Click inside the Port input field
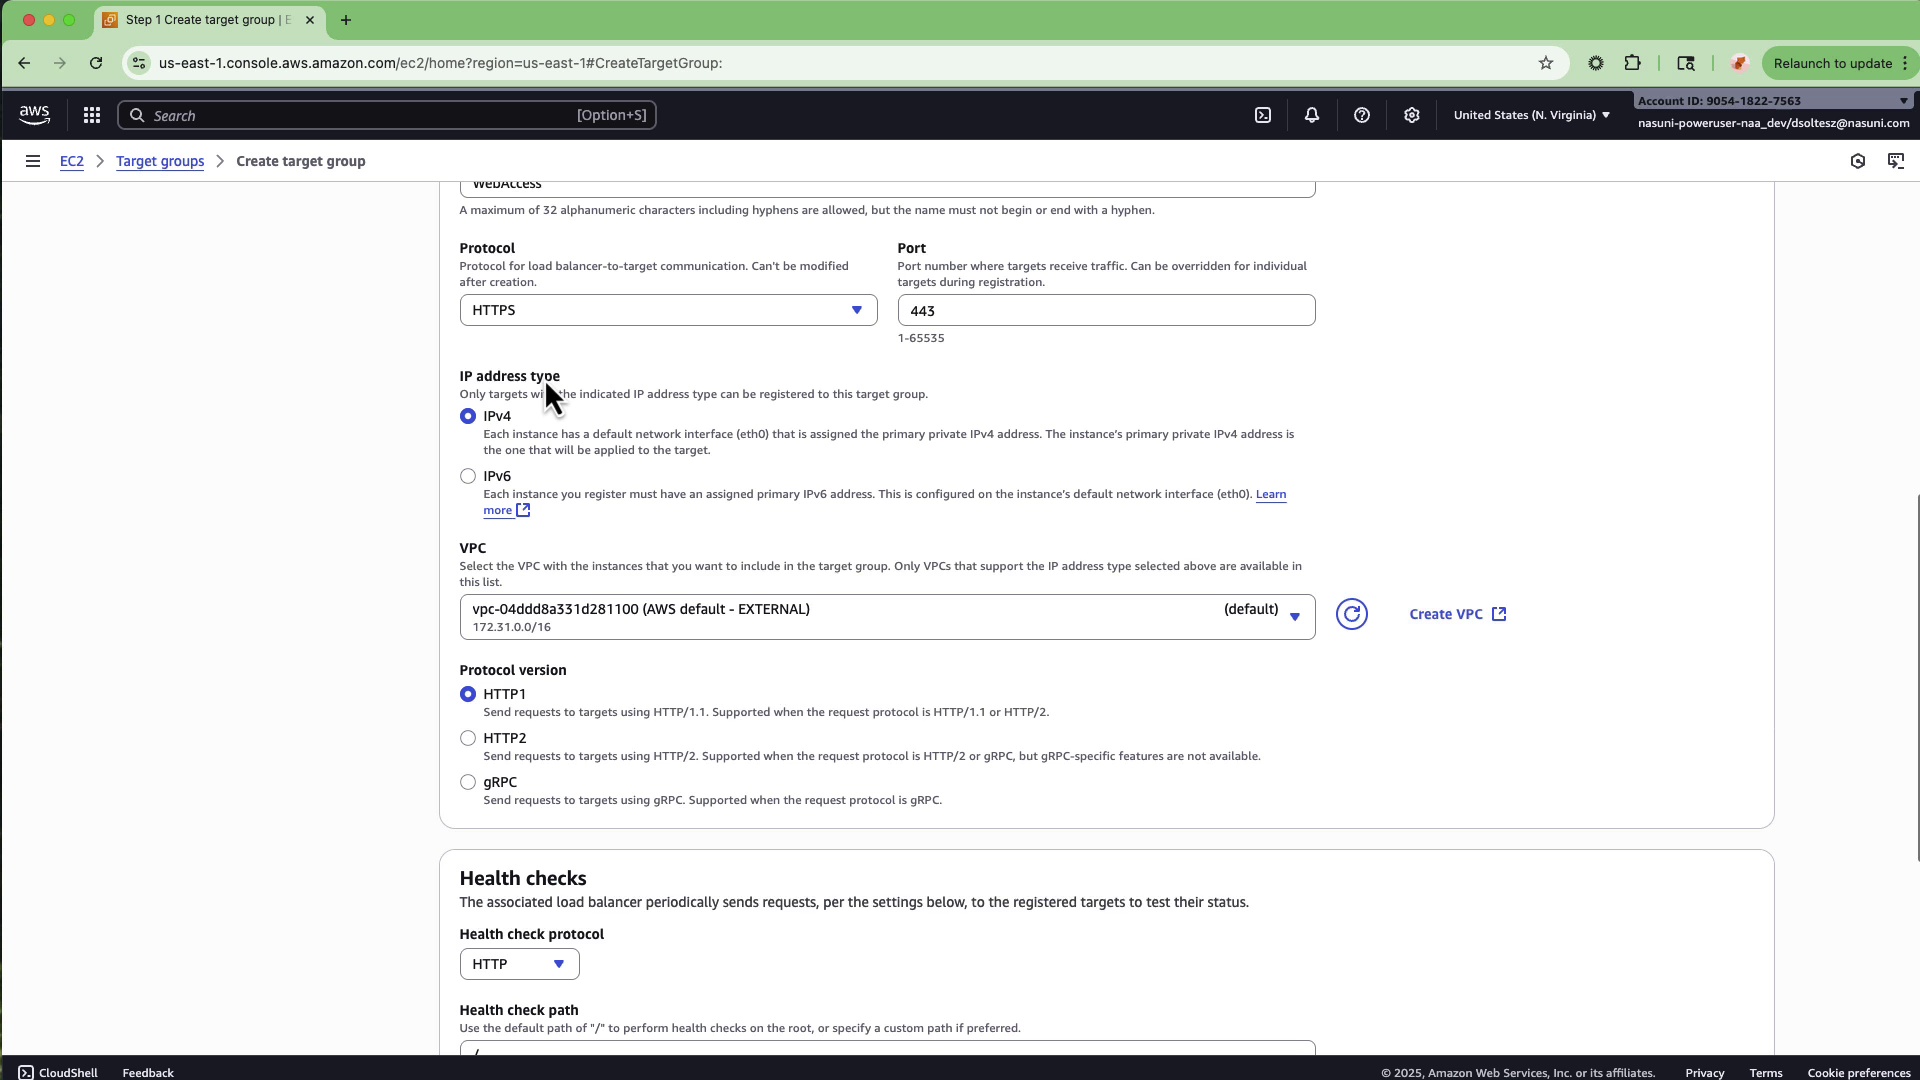 point(1105,310)
